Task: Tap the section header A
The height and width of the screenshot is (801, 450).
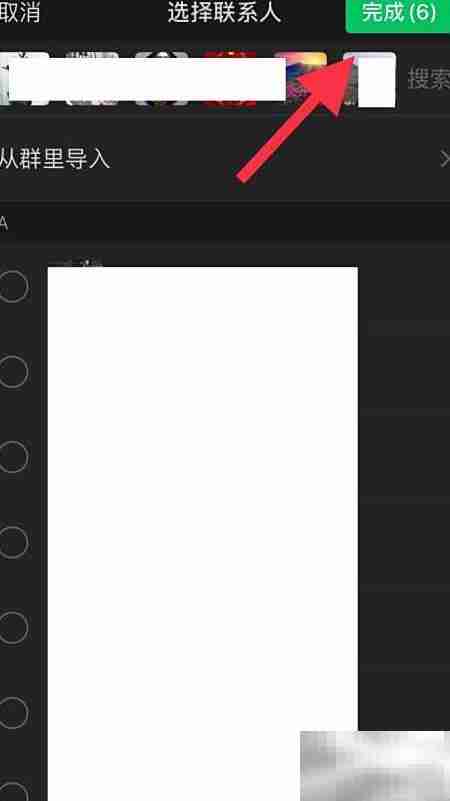Action: tap(4, 225)
